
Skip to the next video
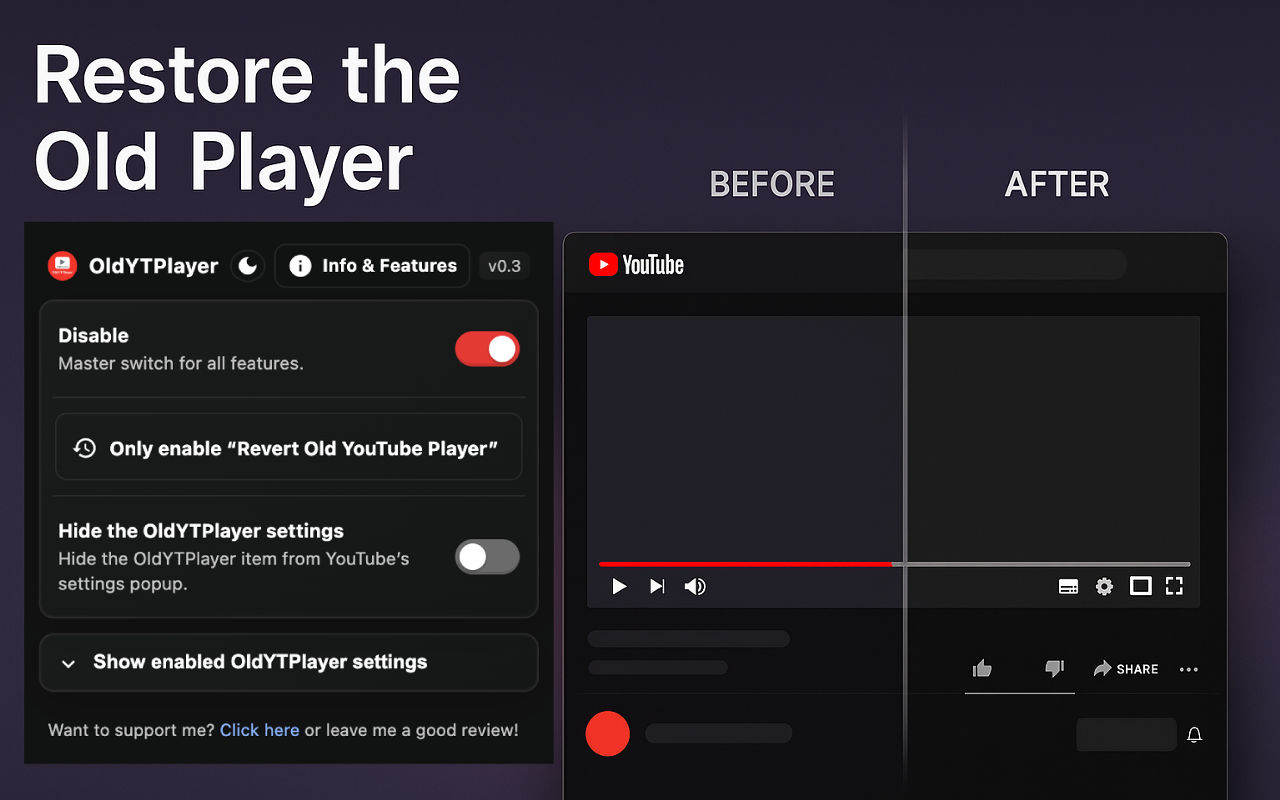pos(656,587)
